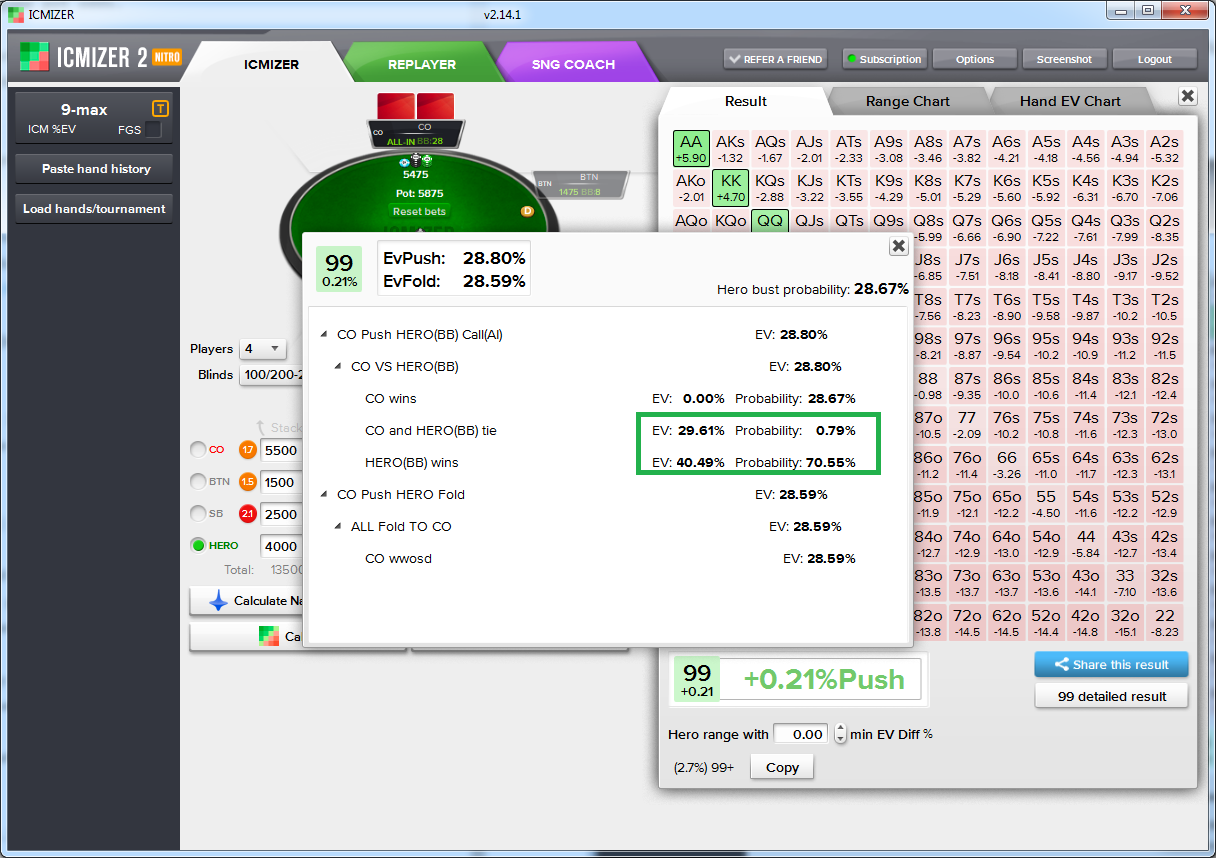Select the HERO radio button
The width and height of the screenshot is (1216, 858).
[198, 546]
